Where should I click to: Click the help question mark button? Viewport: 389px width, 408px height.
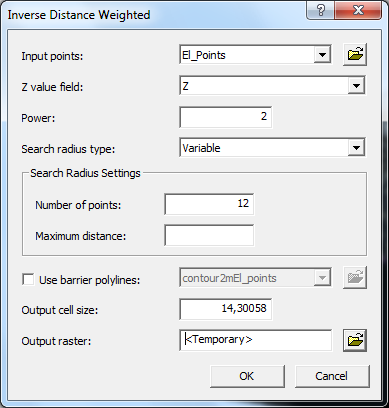tap(321, 11)
